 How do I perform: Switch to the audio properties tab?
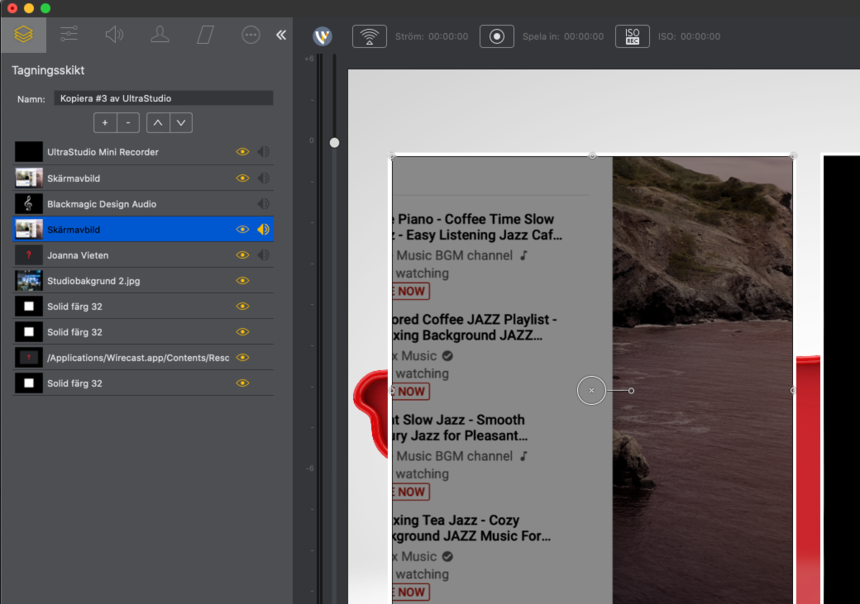[x=114, y=35]
